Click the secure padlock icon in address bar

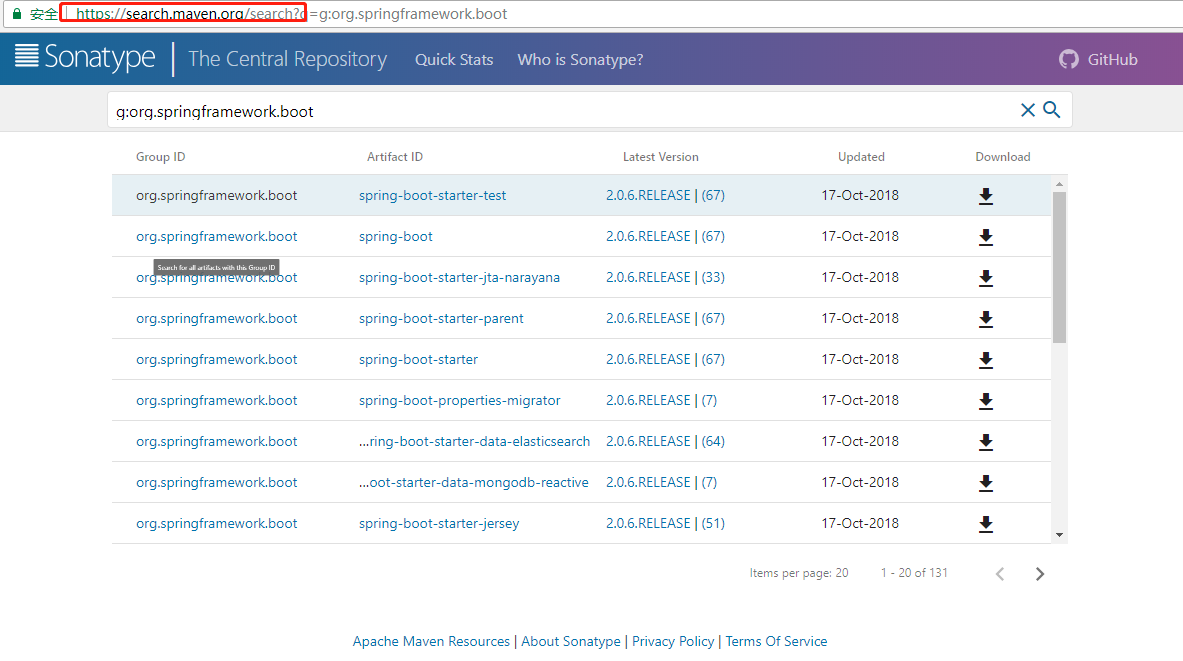click(x=17, y=14)
